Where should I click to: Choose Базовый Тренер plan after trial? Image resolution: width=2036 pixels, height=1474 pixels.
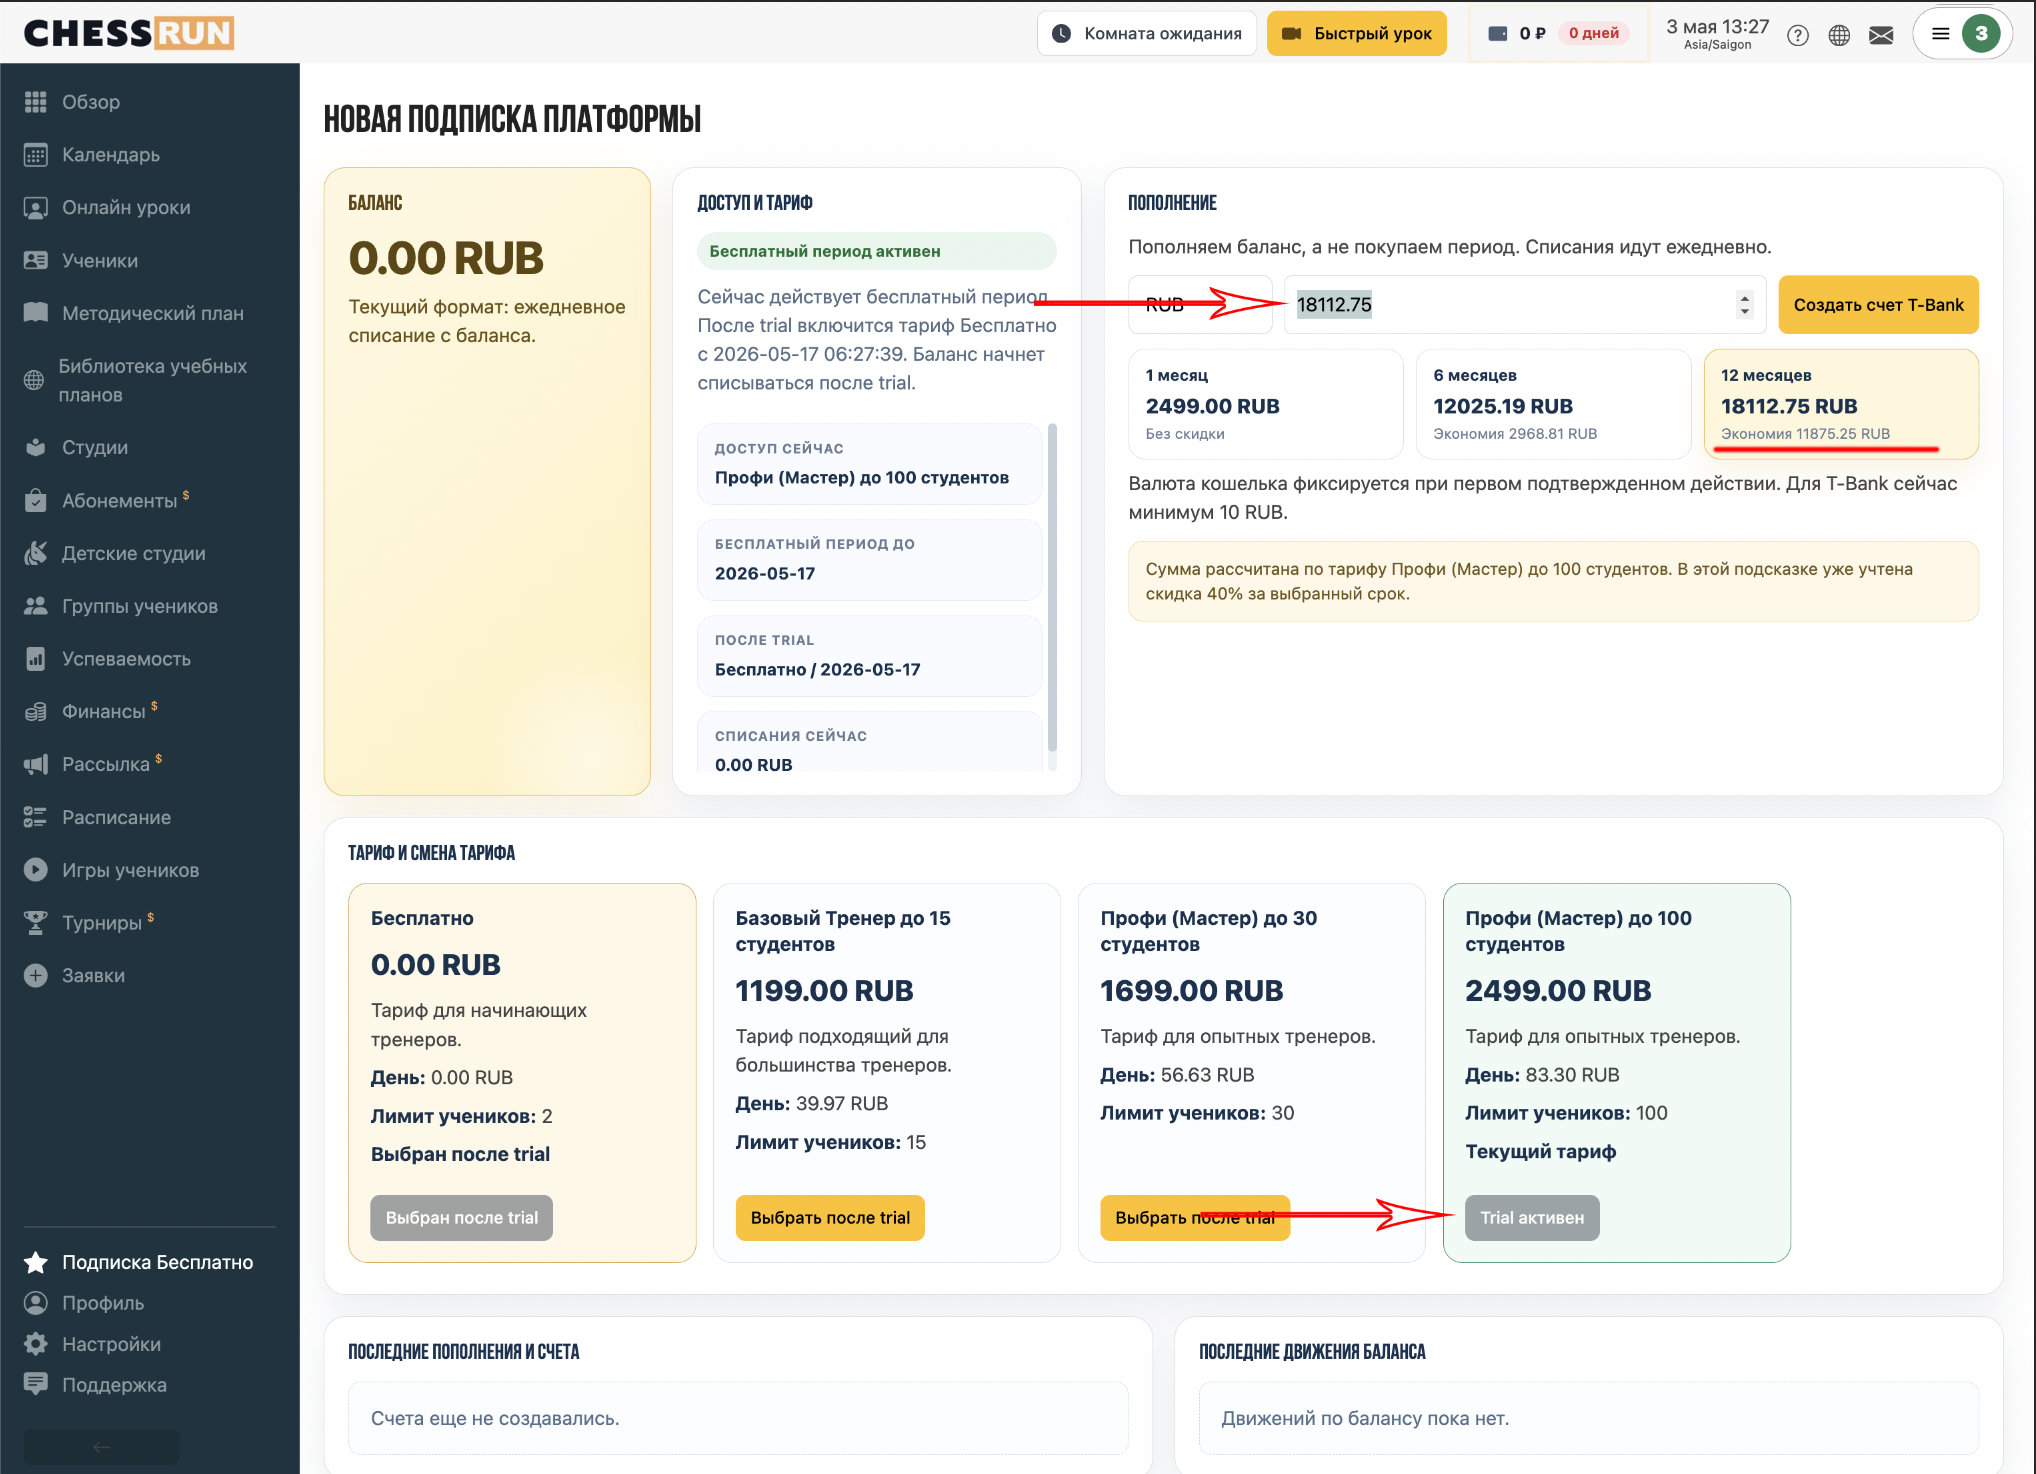[830, 1218]
